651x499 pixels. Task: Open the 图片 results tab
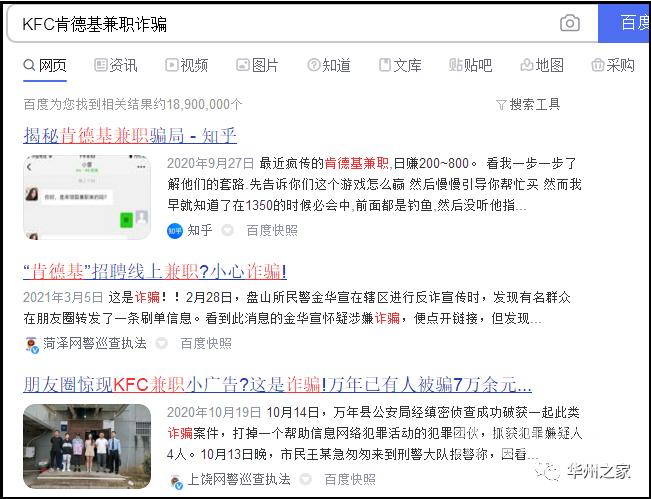click(x=257, y=65)
